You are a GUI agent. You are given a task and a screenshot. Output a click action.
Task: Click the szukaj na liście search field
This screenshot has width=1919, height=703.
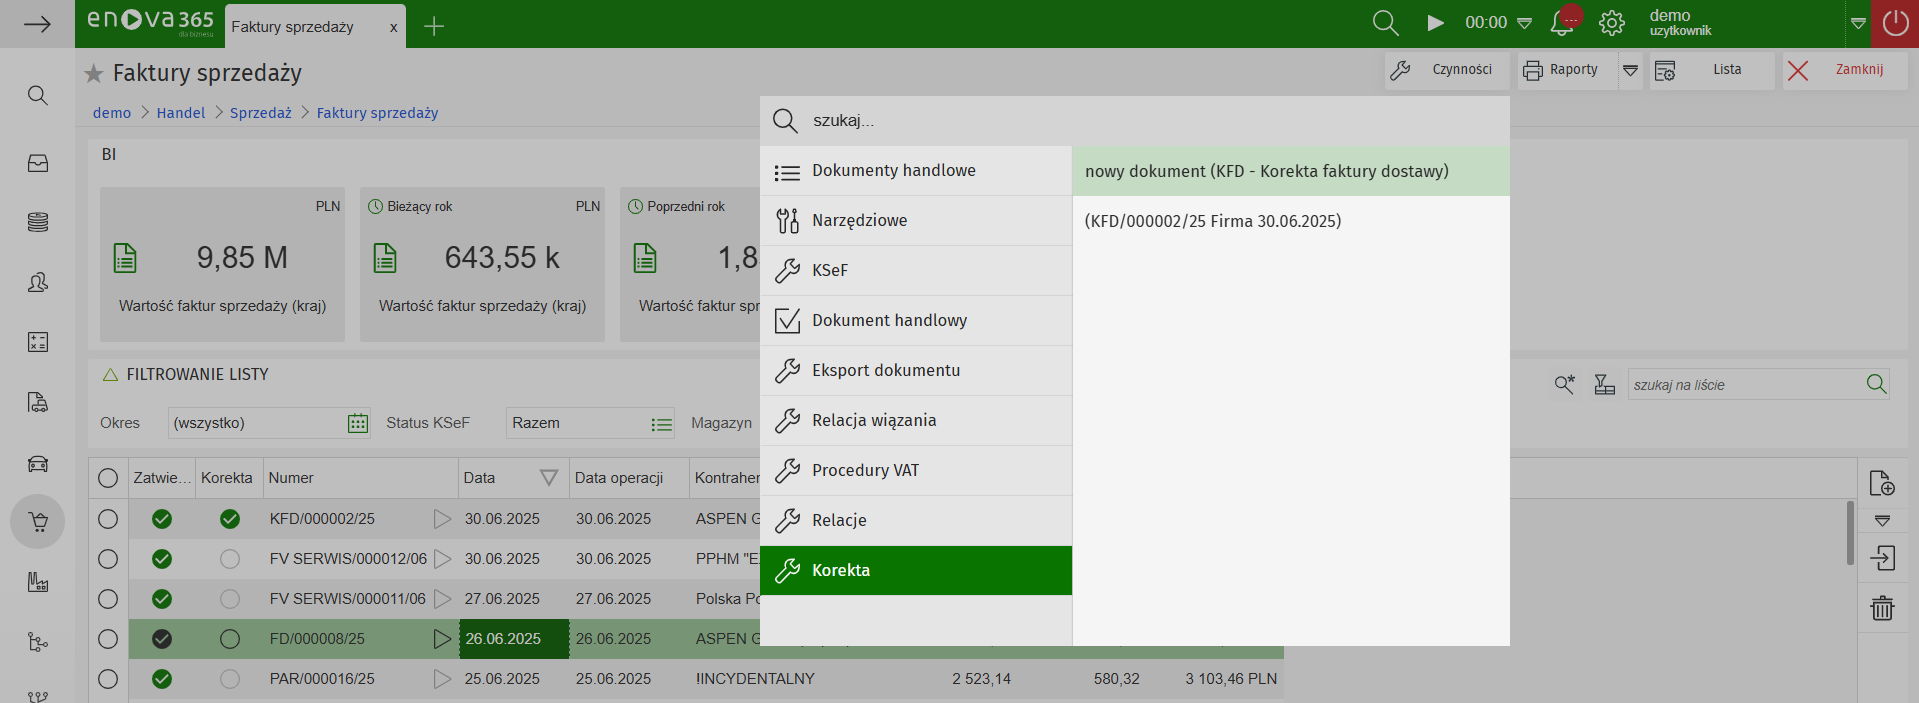pyautogui.click(x=1743, y=385)
